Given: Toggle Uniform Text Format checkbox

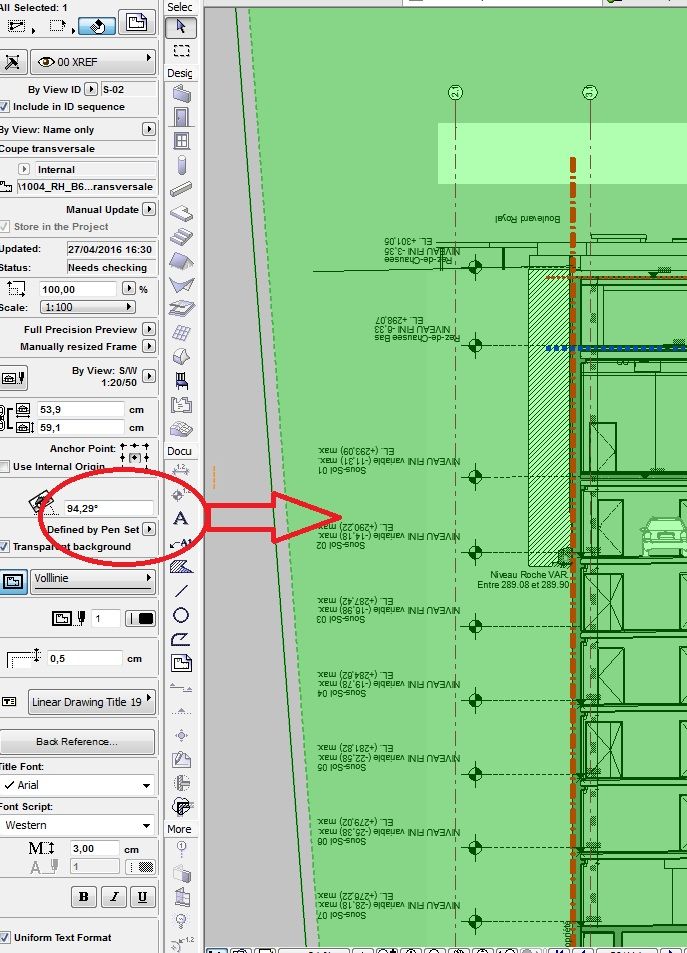Looking at the screenshot, I should tap(4, 937).
